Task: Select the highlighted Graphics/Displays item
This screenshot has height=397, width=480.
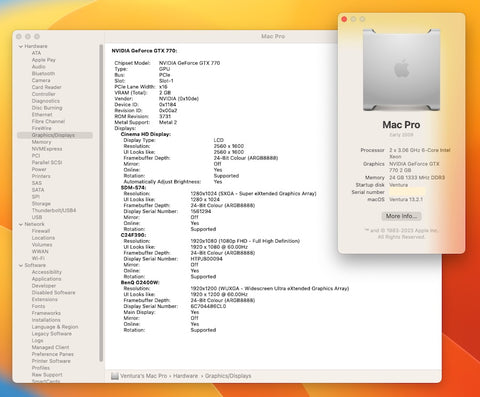Action: coord(55,135)
